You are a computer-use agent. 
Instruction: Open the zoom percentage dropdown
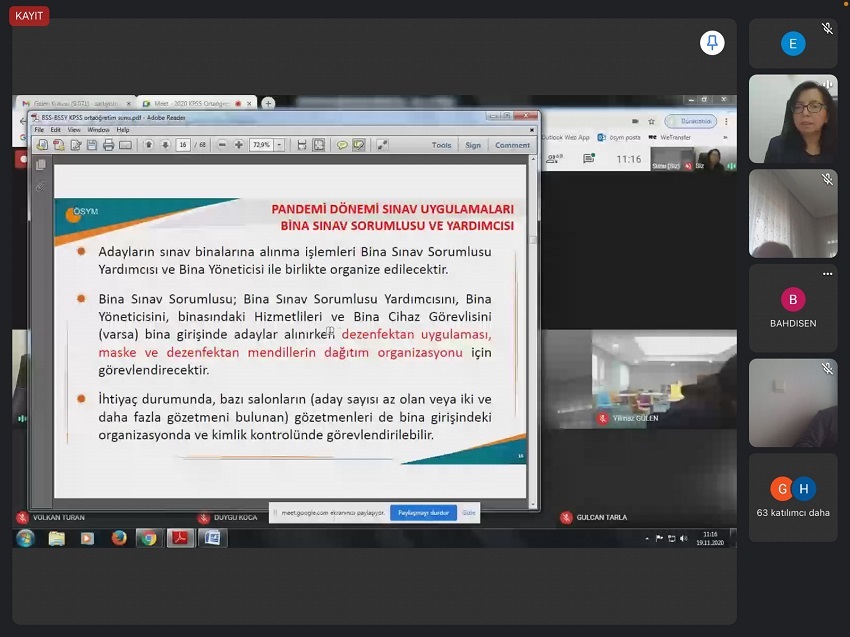point(279,145)
